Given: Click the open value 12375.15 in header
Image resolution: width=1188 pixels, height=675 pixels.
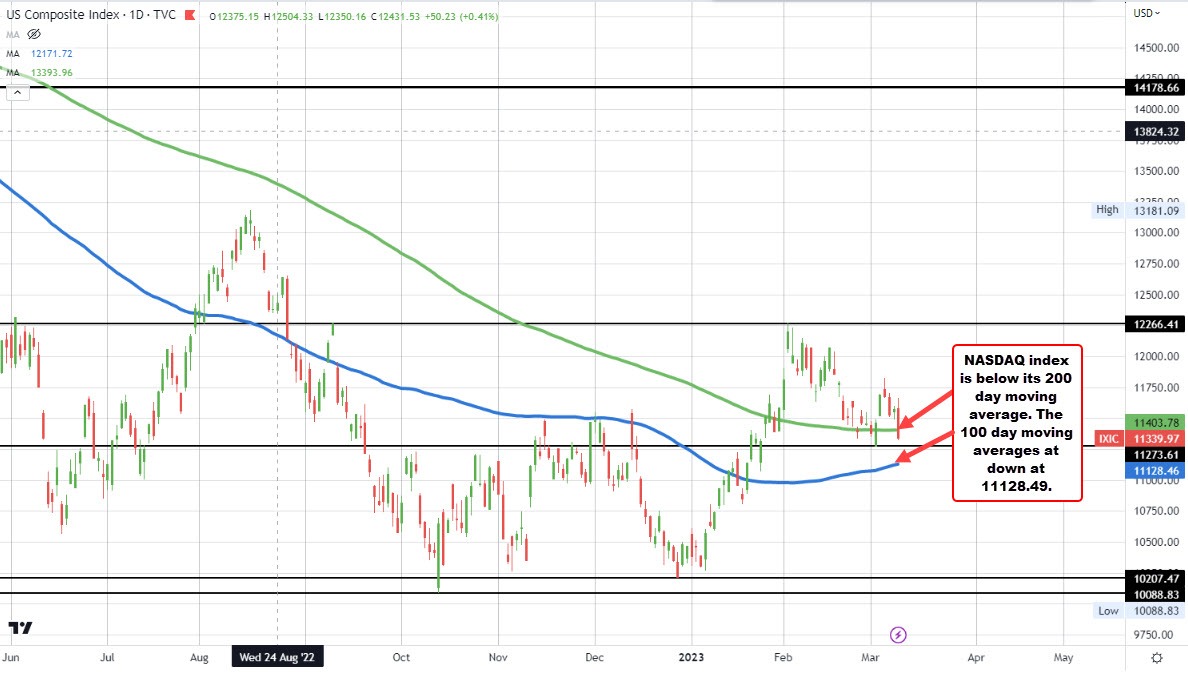Looking at the screenshot, I should (238, 16).
